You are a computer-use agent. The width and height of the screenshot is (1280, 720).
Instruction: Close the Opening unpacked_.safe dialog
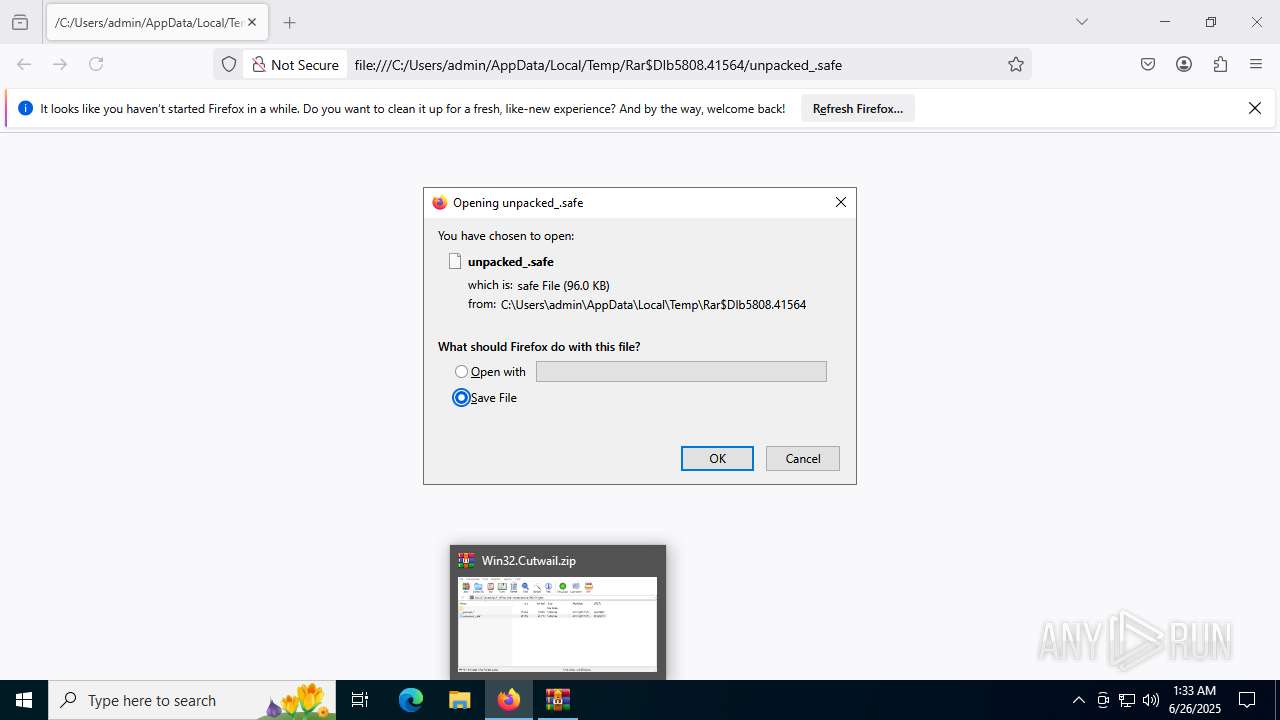coord(840,202)
